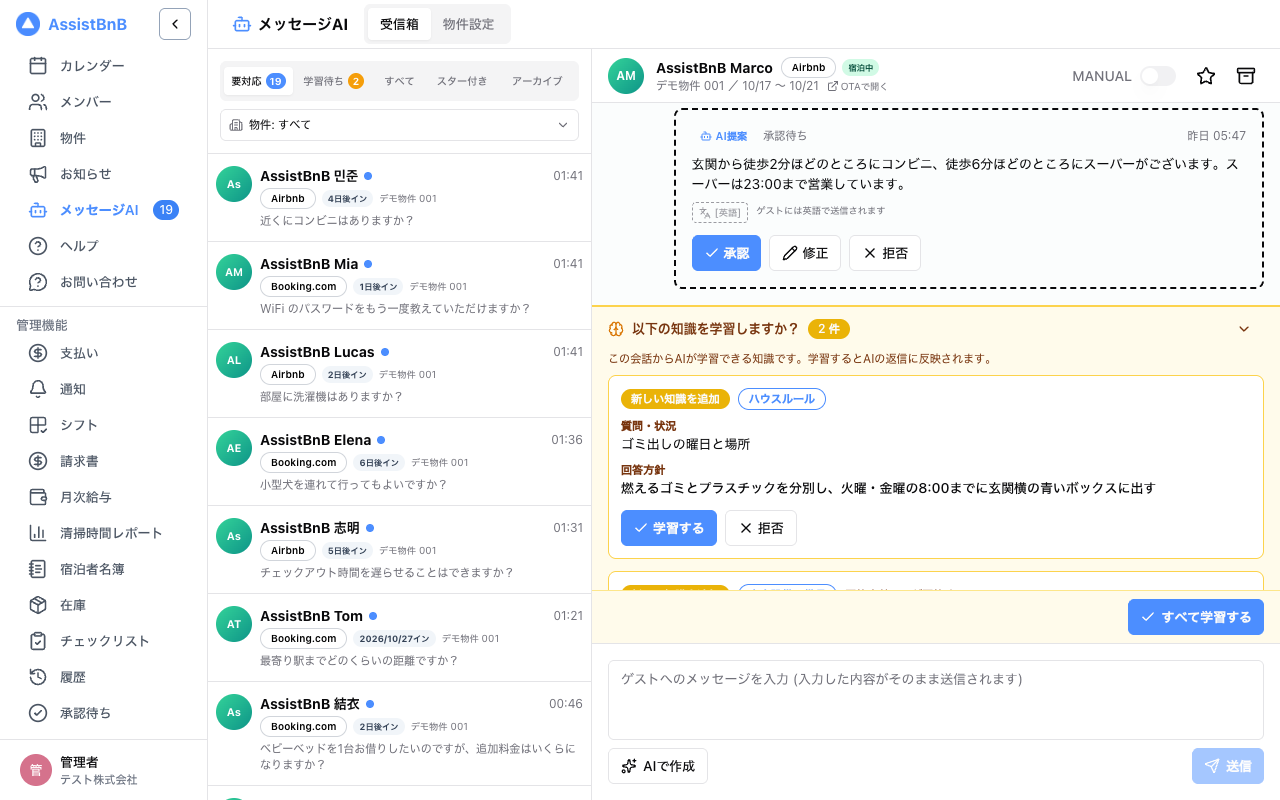
Task: Open 承認待ち page from sidebar
Action: [104, 713]
